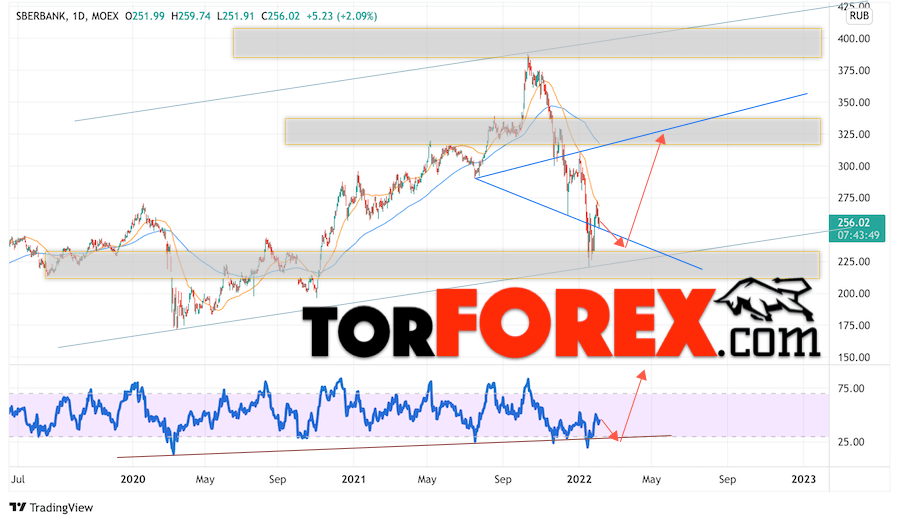Click the 300.00 price axis label
Screen dimensions: 899x523
coord(854,166)
